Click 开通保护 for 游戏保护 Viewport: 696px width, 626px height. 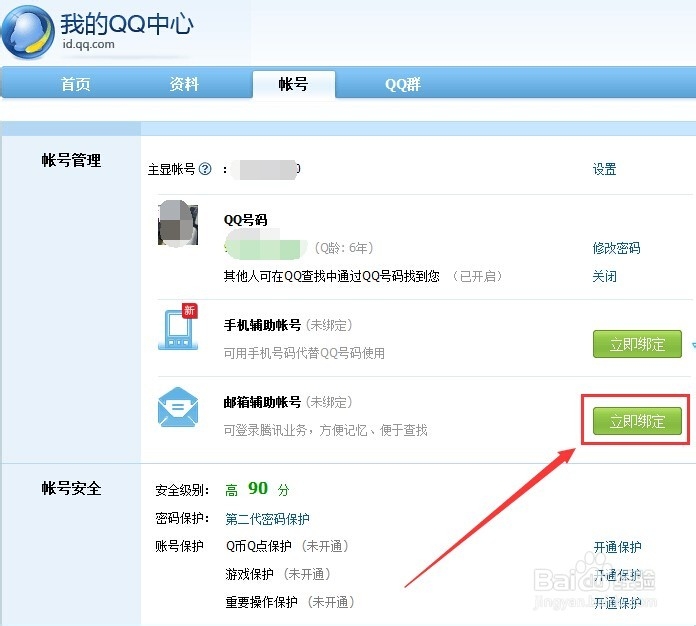click(x=617, y=575)
